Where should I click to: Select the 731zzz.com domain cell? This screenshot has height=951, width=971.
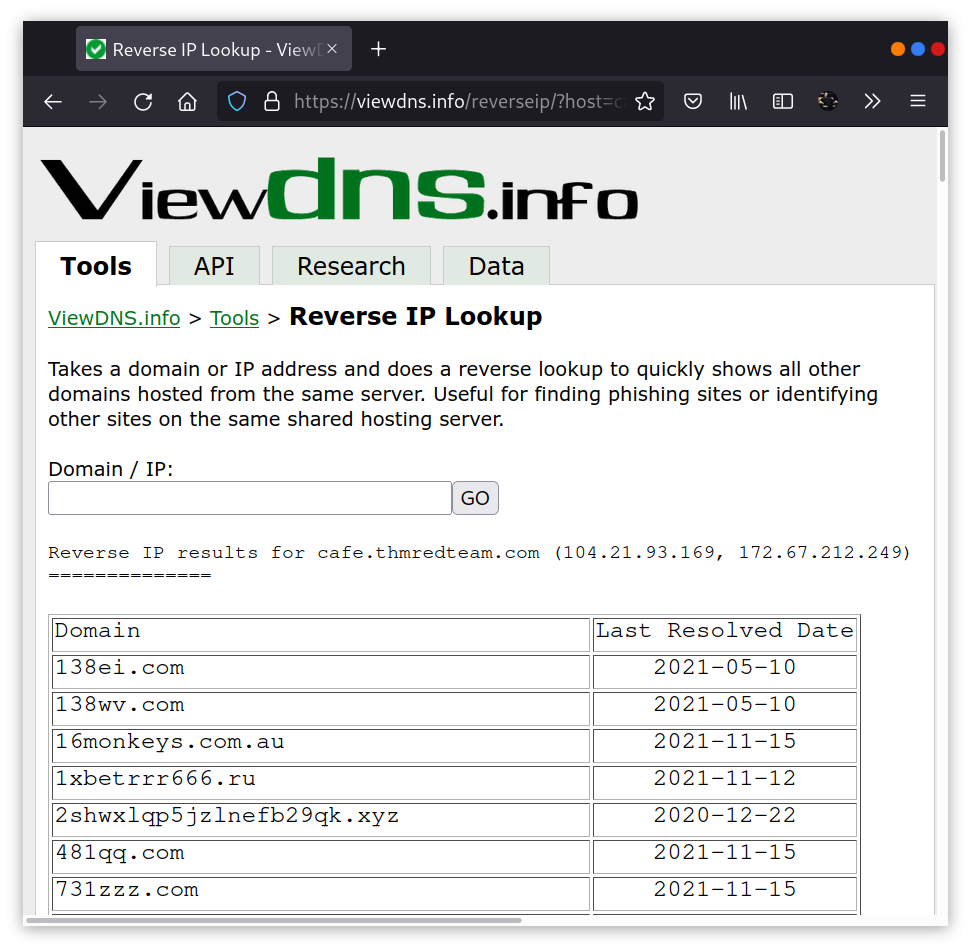(x=321, y=894)
